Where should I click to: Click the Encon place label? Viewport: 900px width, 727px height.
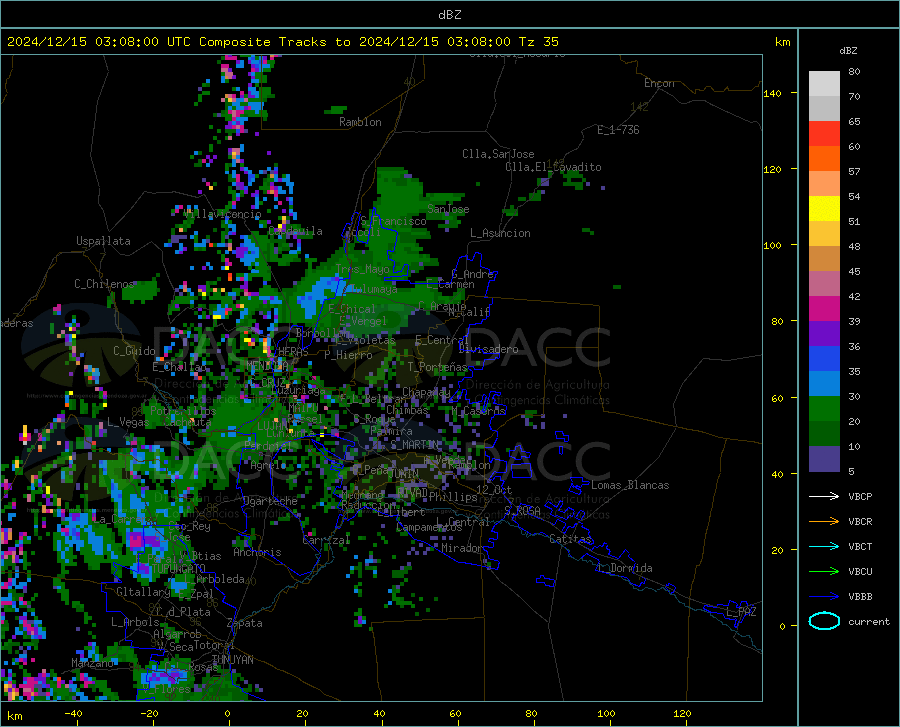[x=659, y=83]
